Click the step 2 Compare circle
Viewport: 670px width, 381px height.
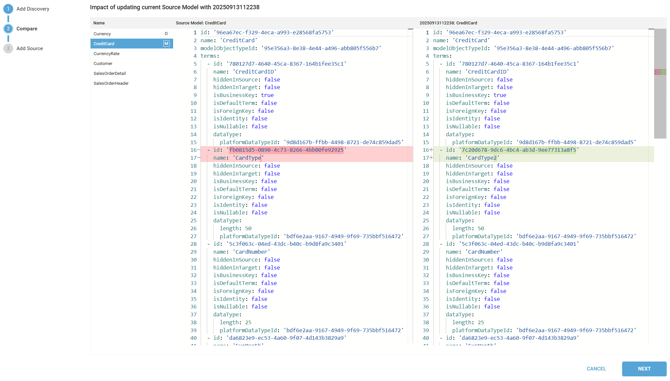click(8, 29)
